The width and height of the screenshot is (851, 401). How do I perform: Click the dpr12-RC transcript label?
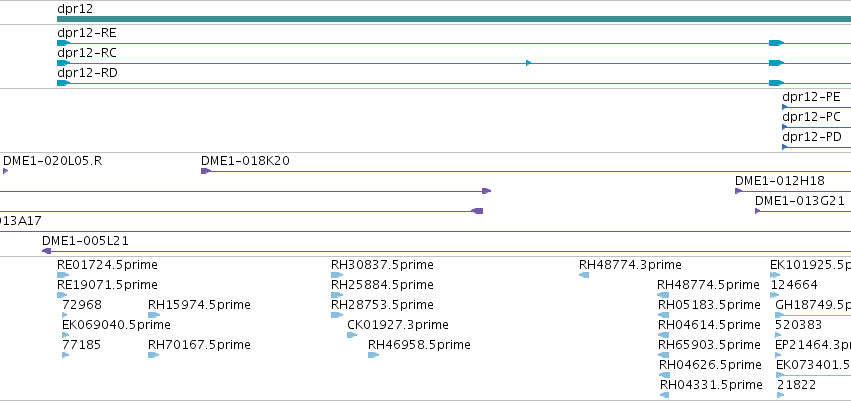click(x=87, y=53)
